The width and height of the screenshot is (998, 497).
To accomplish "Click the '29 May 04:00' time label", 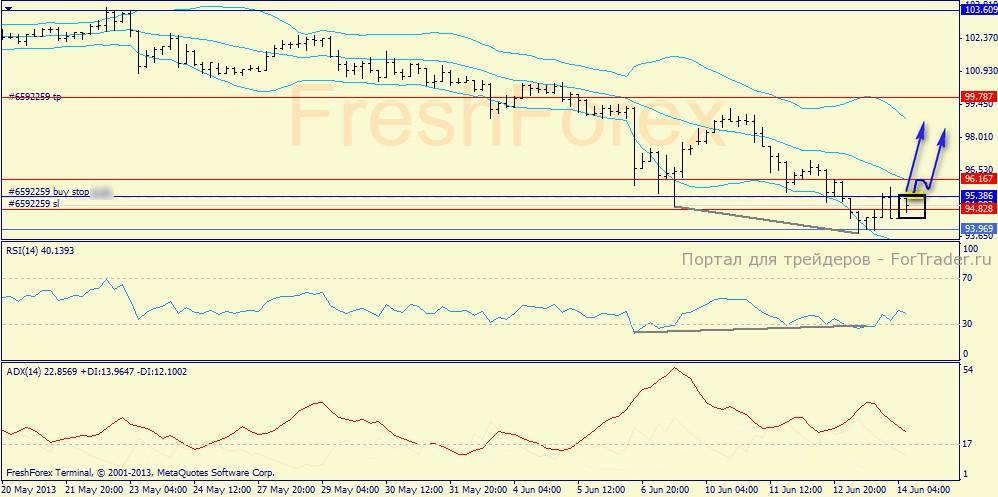I will [x=348, y=490].
